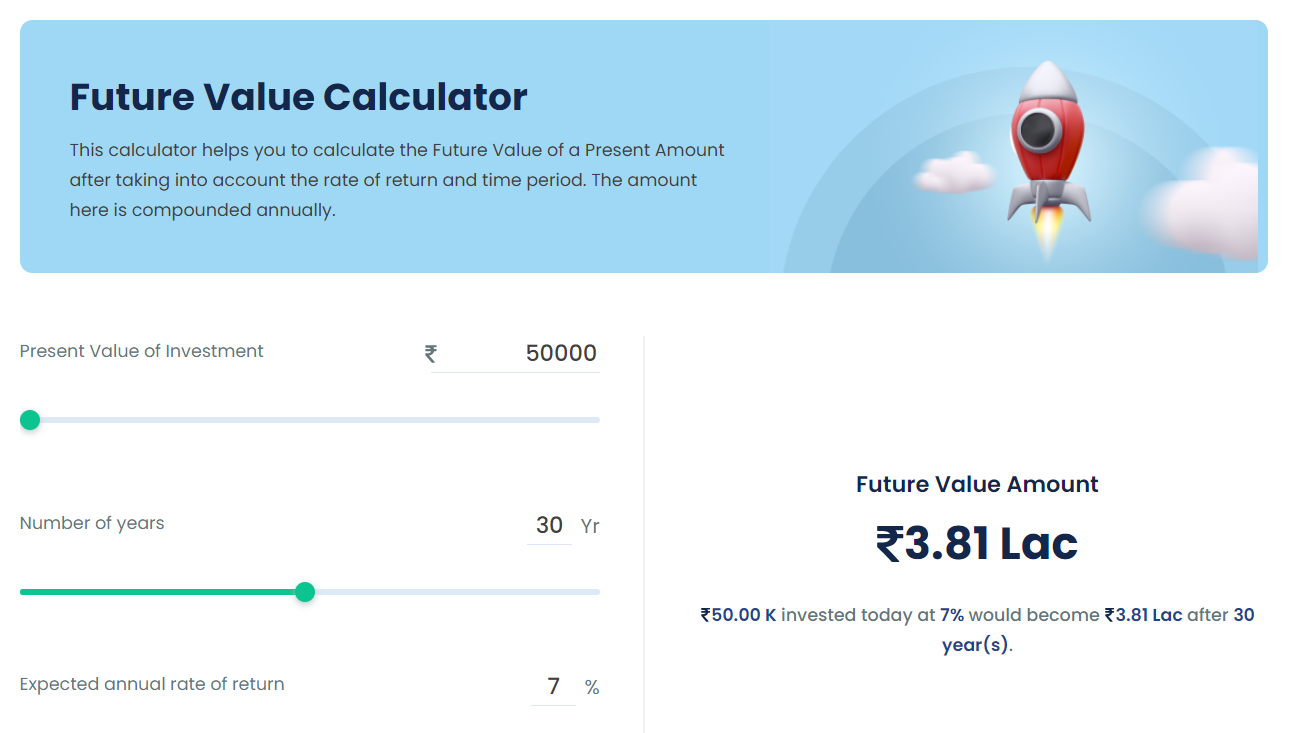Click the percent symbol beside rate field
The height and width of the screenshot is (733, 1289).
click(592, 687)
